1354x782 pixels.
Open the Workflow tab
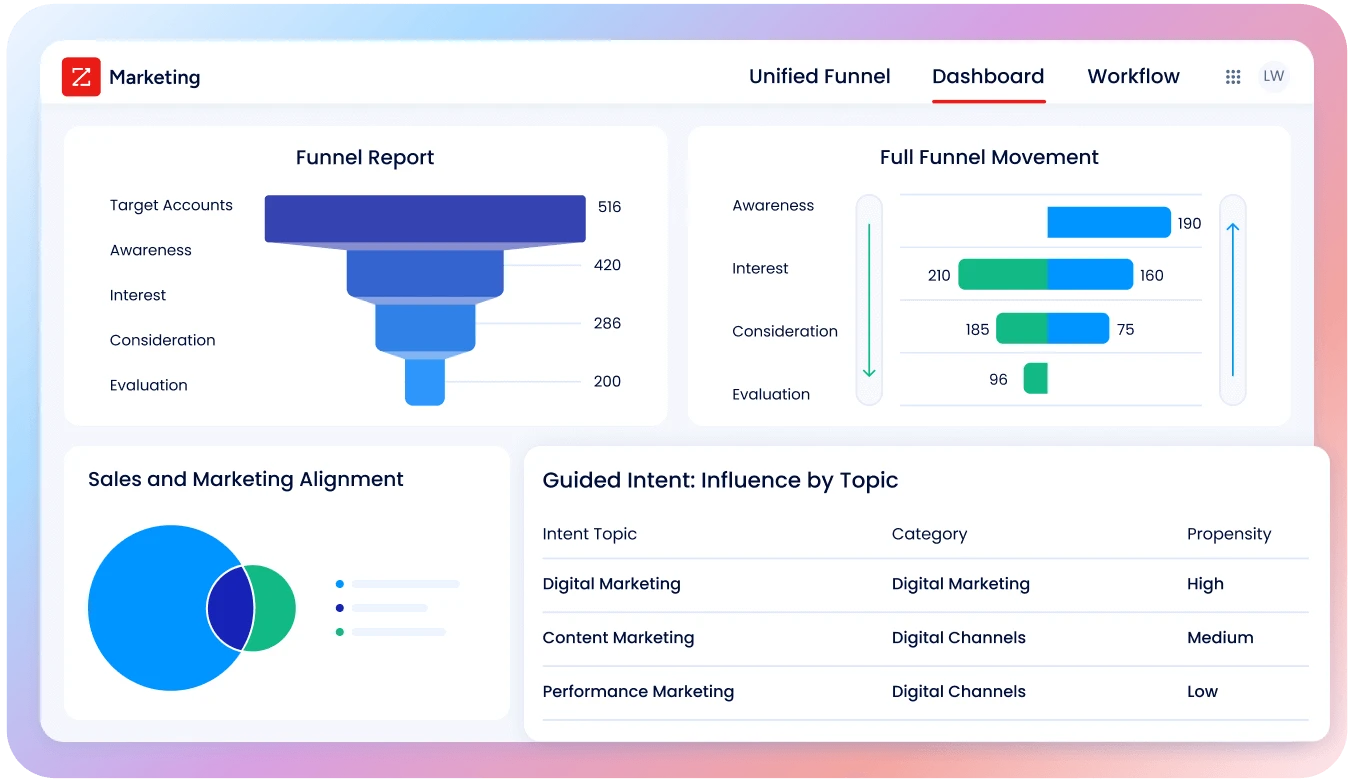click(x=1134, y=77)
